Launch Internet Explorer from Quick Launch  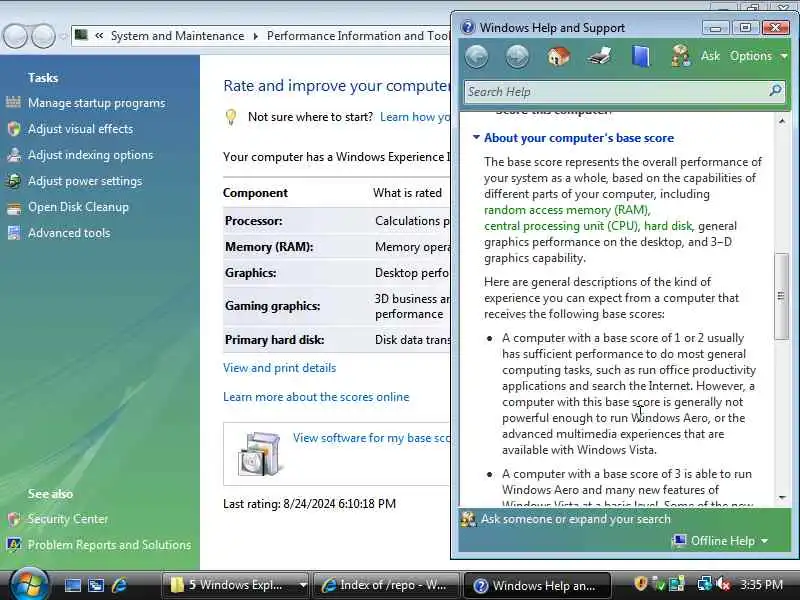119,585
